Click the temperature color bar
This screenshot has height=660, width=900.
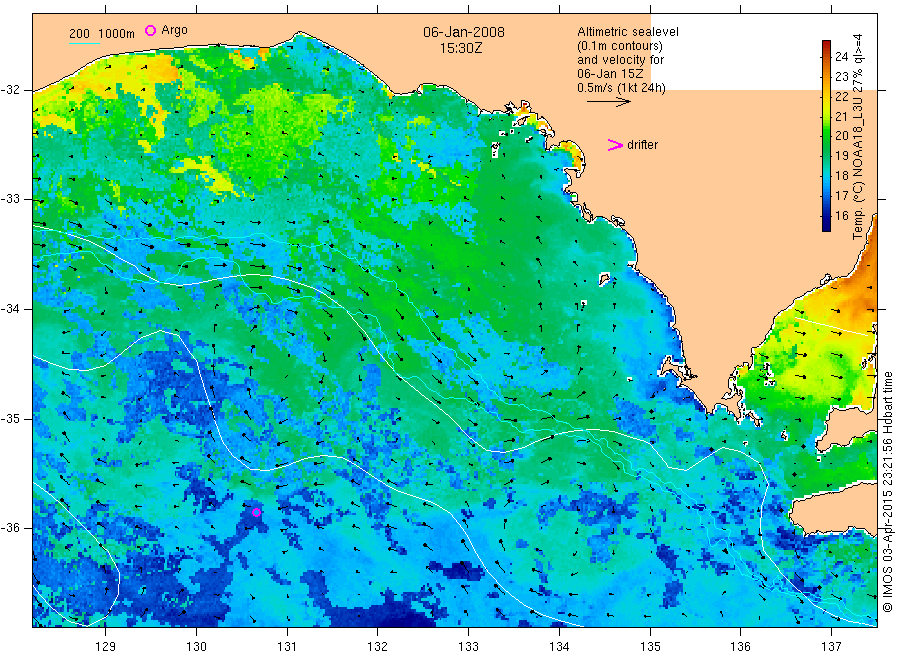[x=826, y=136]
